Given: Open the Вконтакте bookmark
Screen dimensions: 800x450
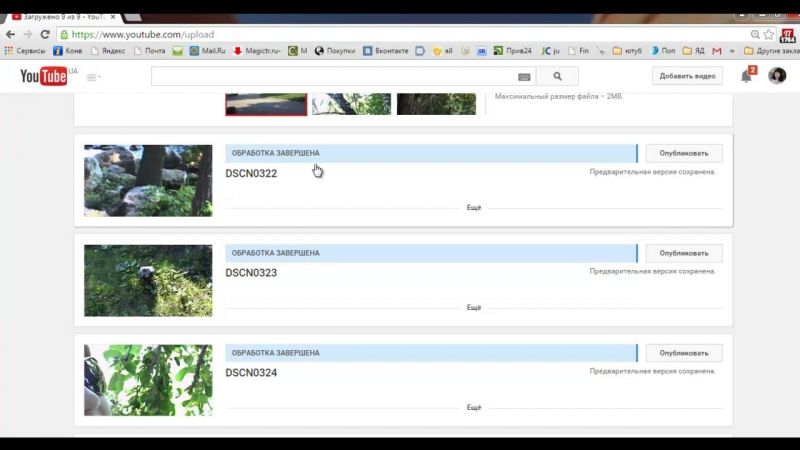Looking at the screenshot, I should pos(385,51).
